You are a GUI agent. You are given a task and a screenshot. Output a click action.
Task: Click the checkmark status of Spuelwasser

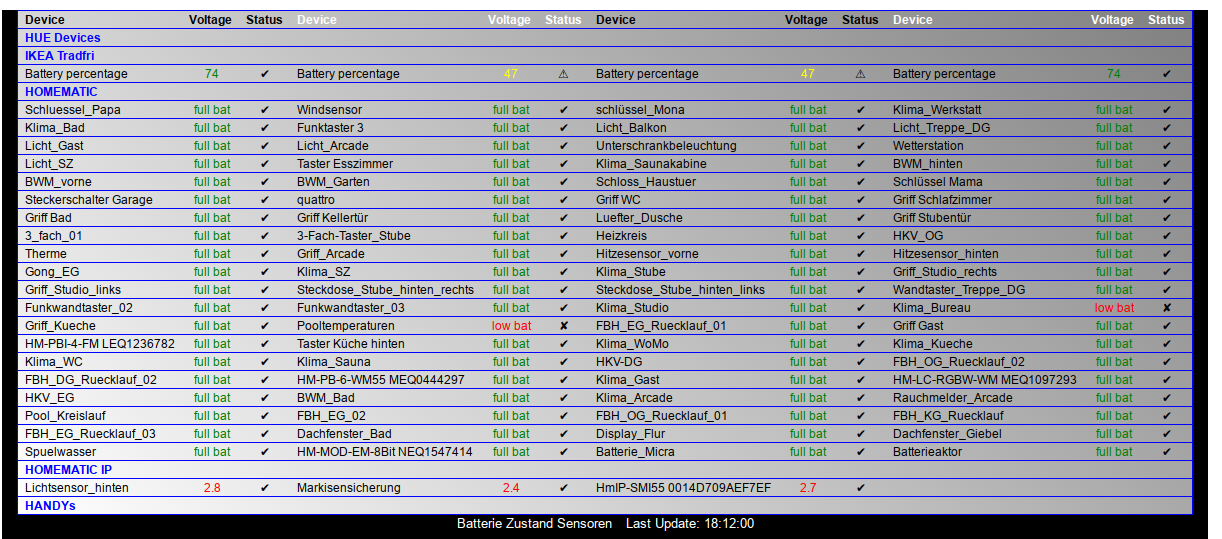coord(265,452)
